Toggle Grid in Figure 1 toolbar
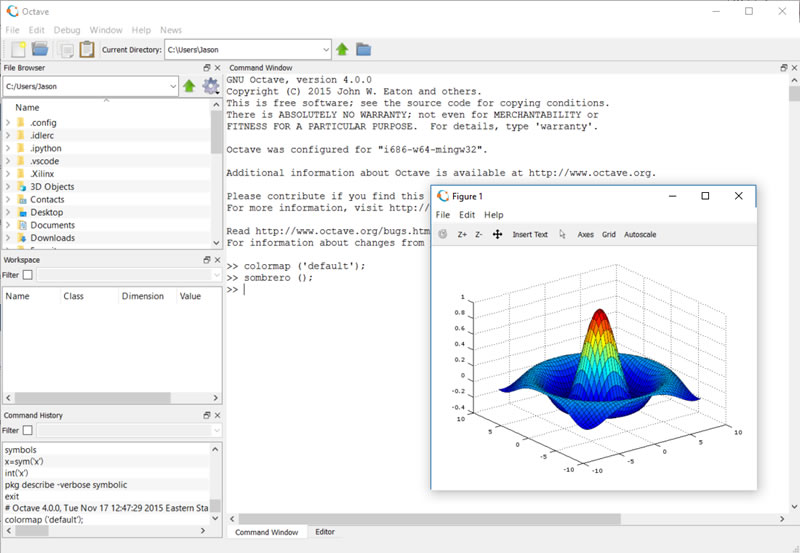Screen dimensions: 800x553 [609, 235]
